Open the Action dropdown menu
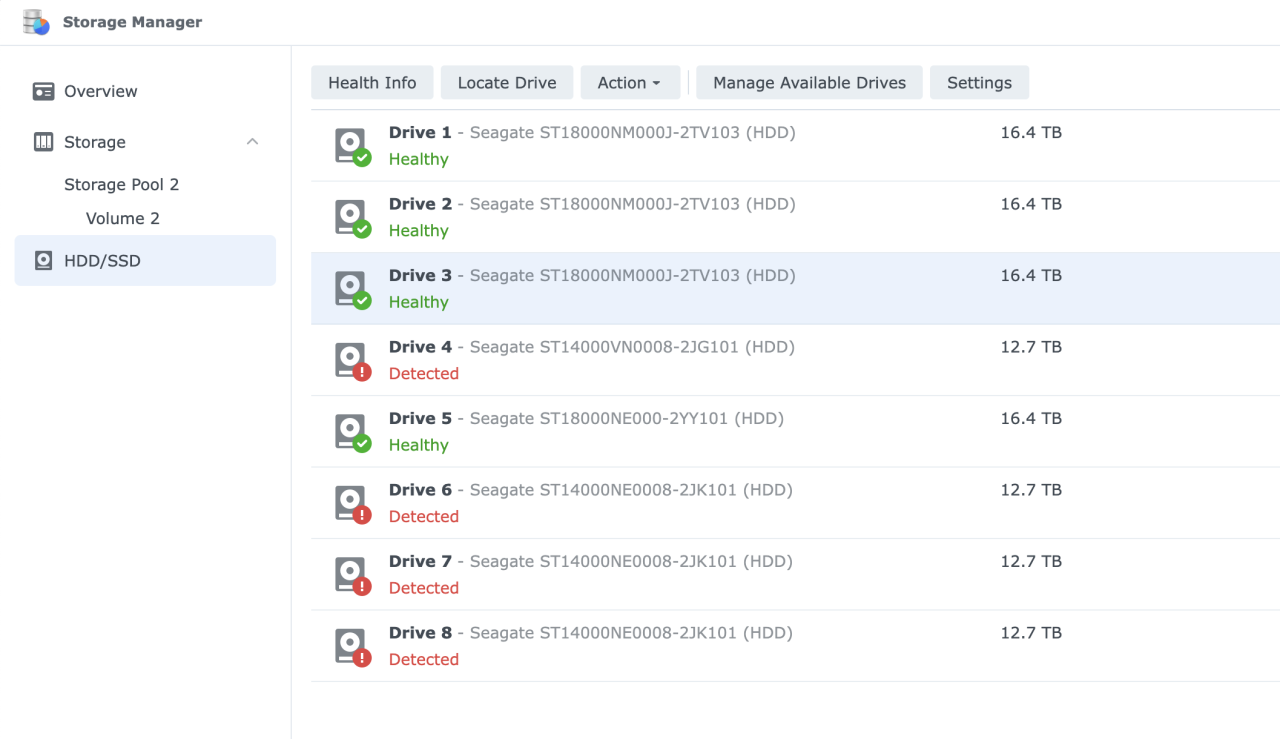Image resolution: width=1280 pixels, height=739 pixels. pos(629,83)
